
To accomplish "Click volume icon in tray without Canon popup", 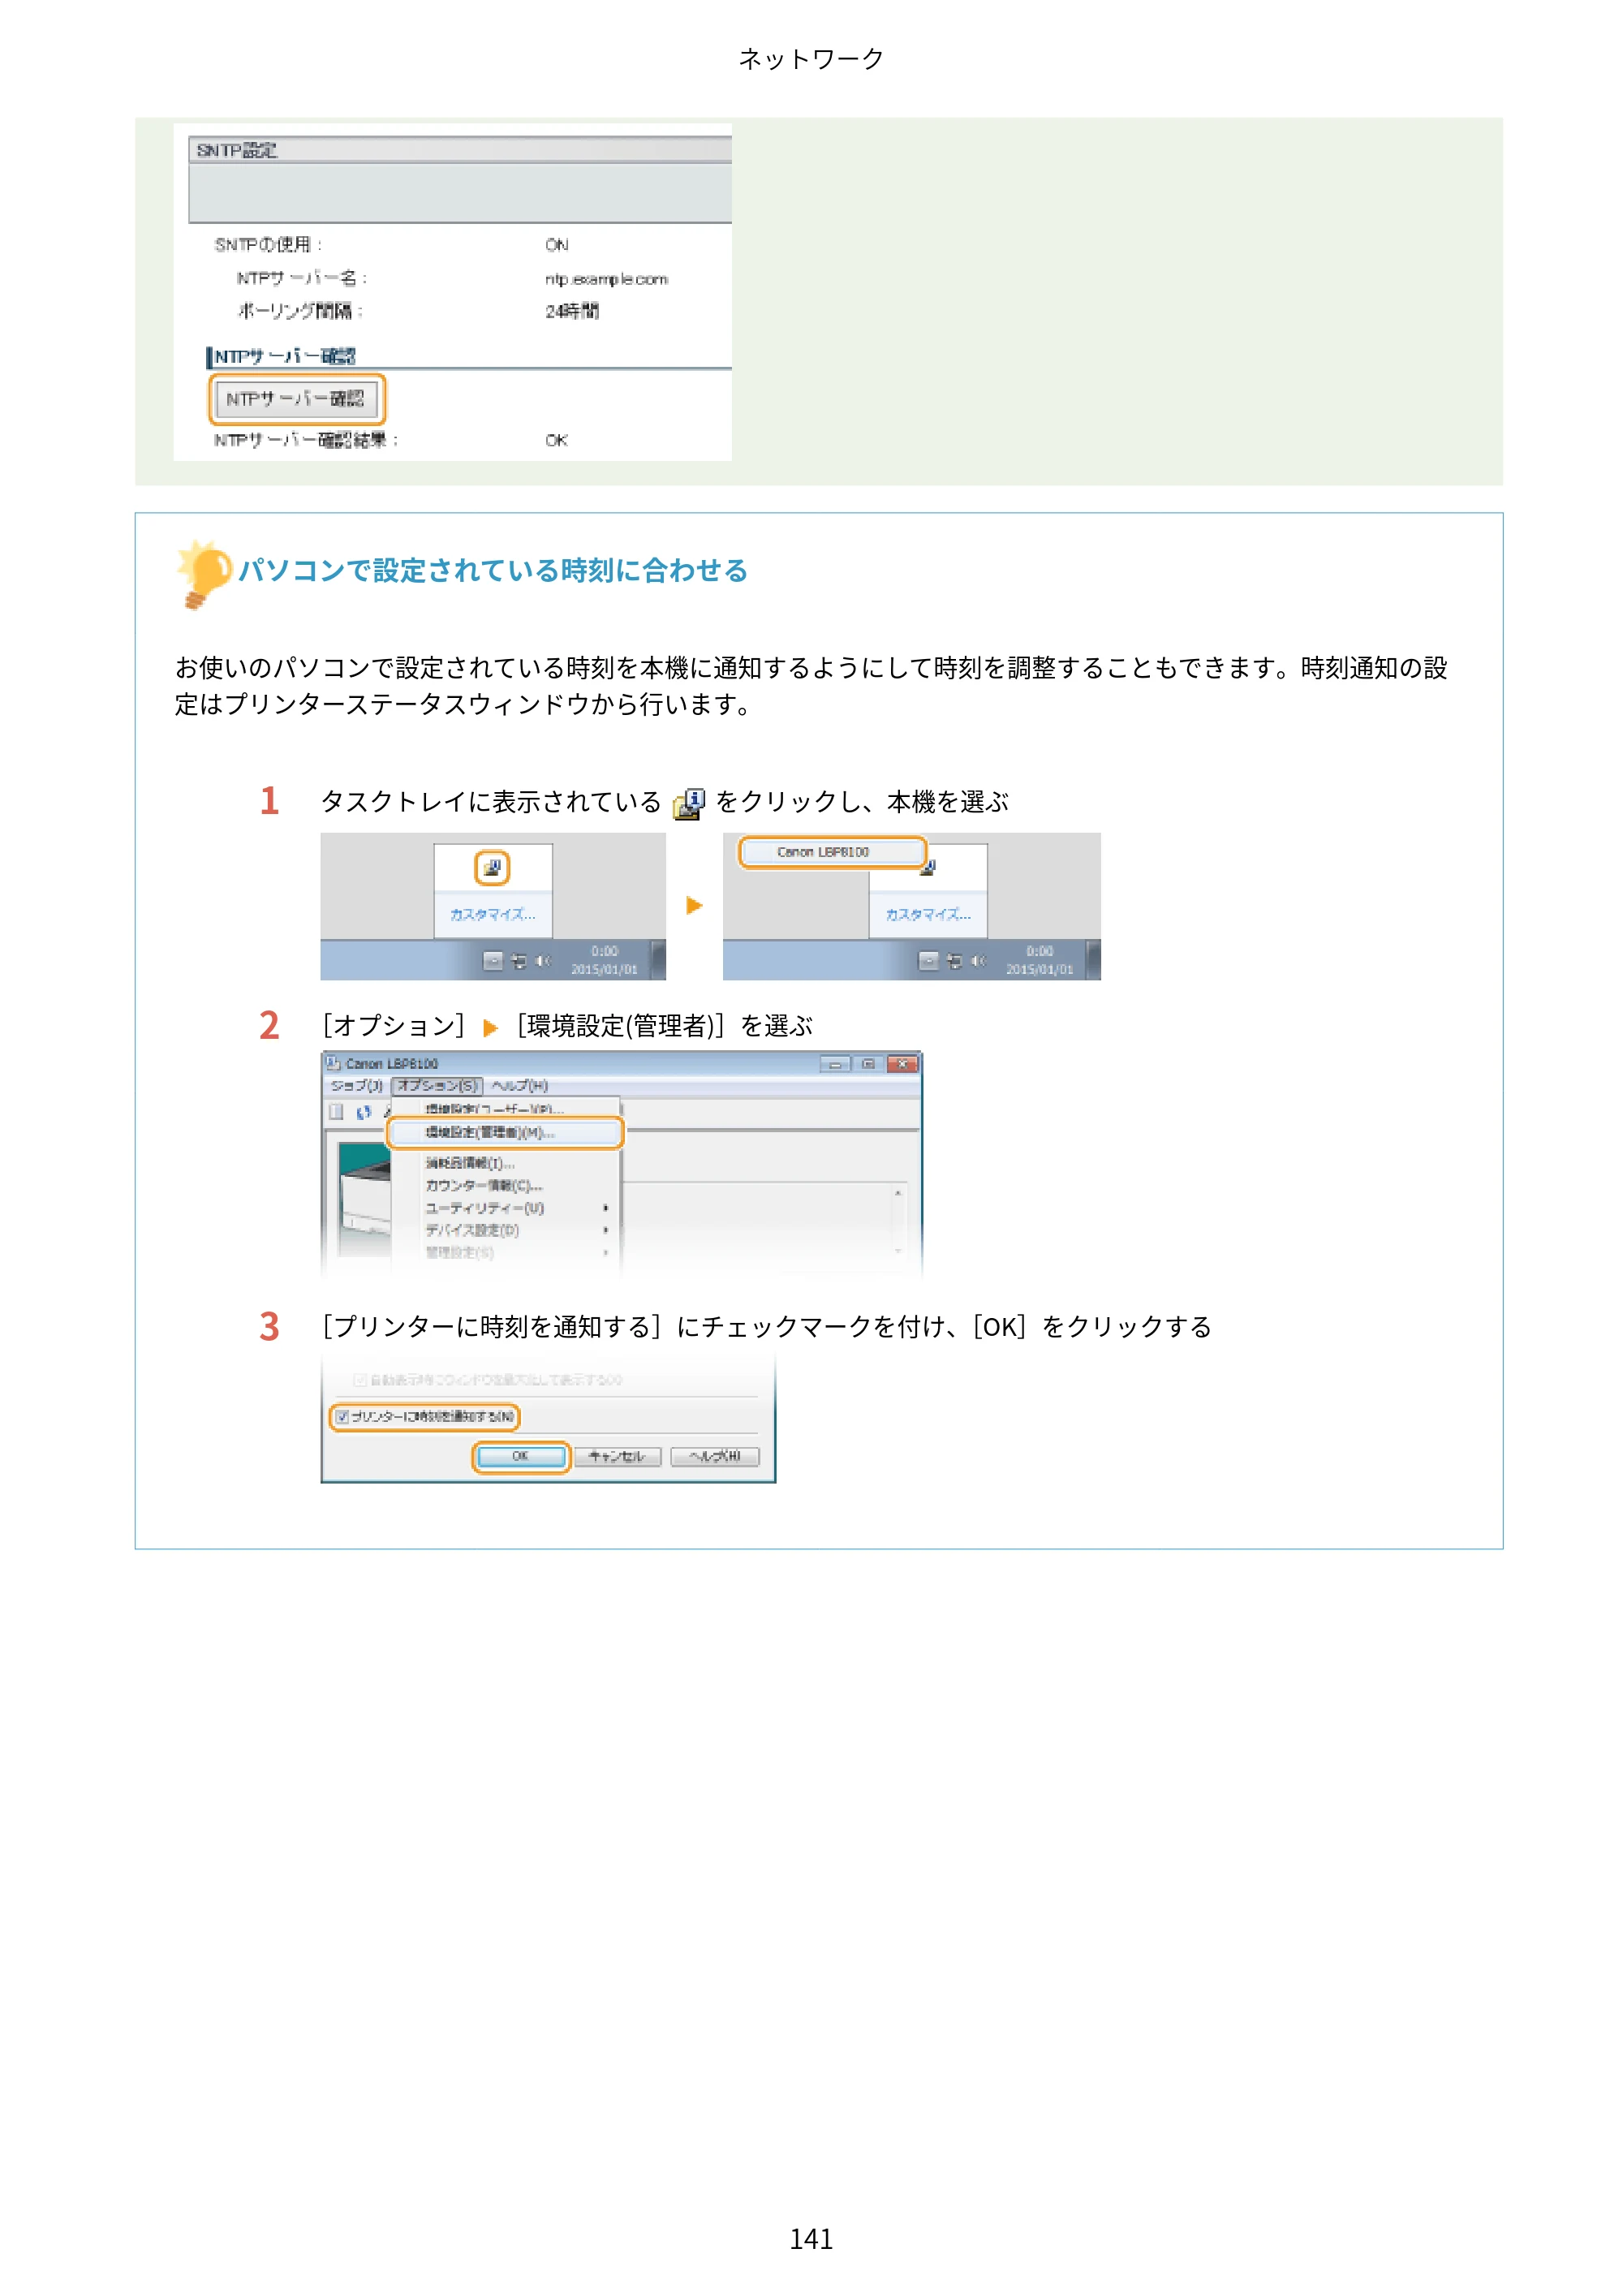I will click(x=543, y=961).
